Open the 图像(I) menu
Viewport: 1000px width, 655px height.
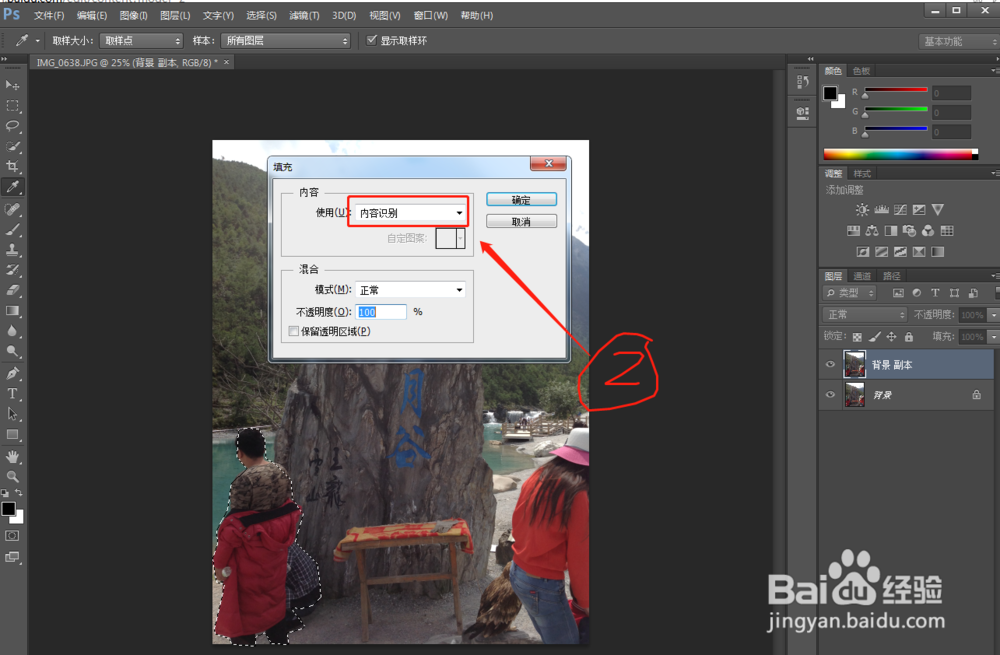tap(133, 15)
